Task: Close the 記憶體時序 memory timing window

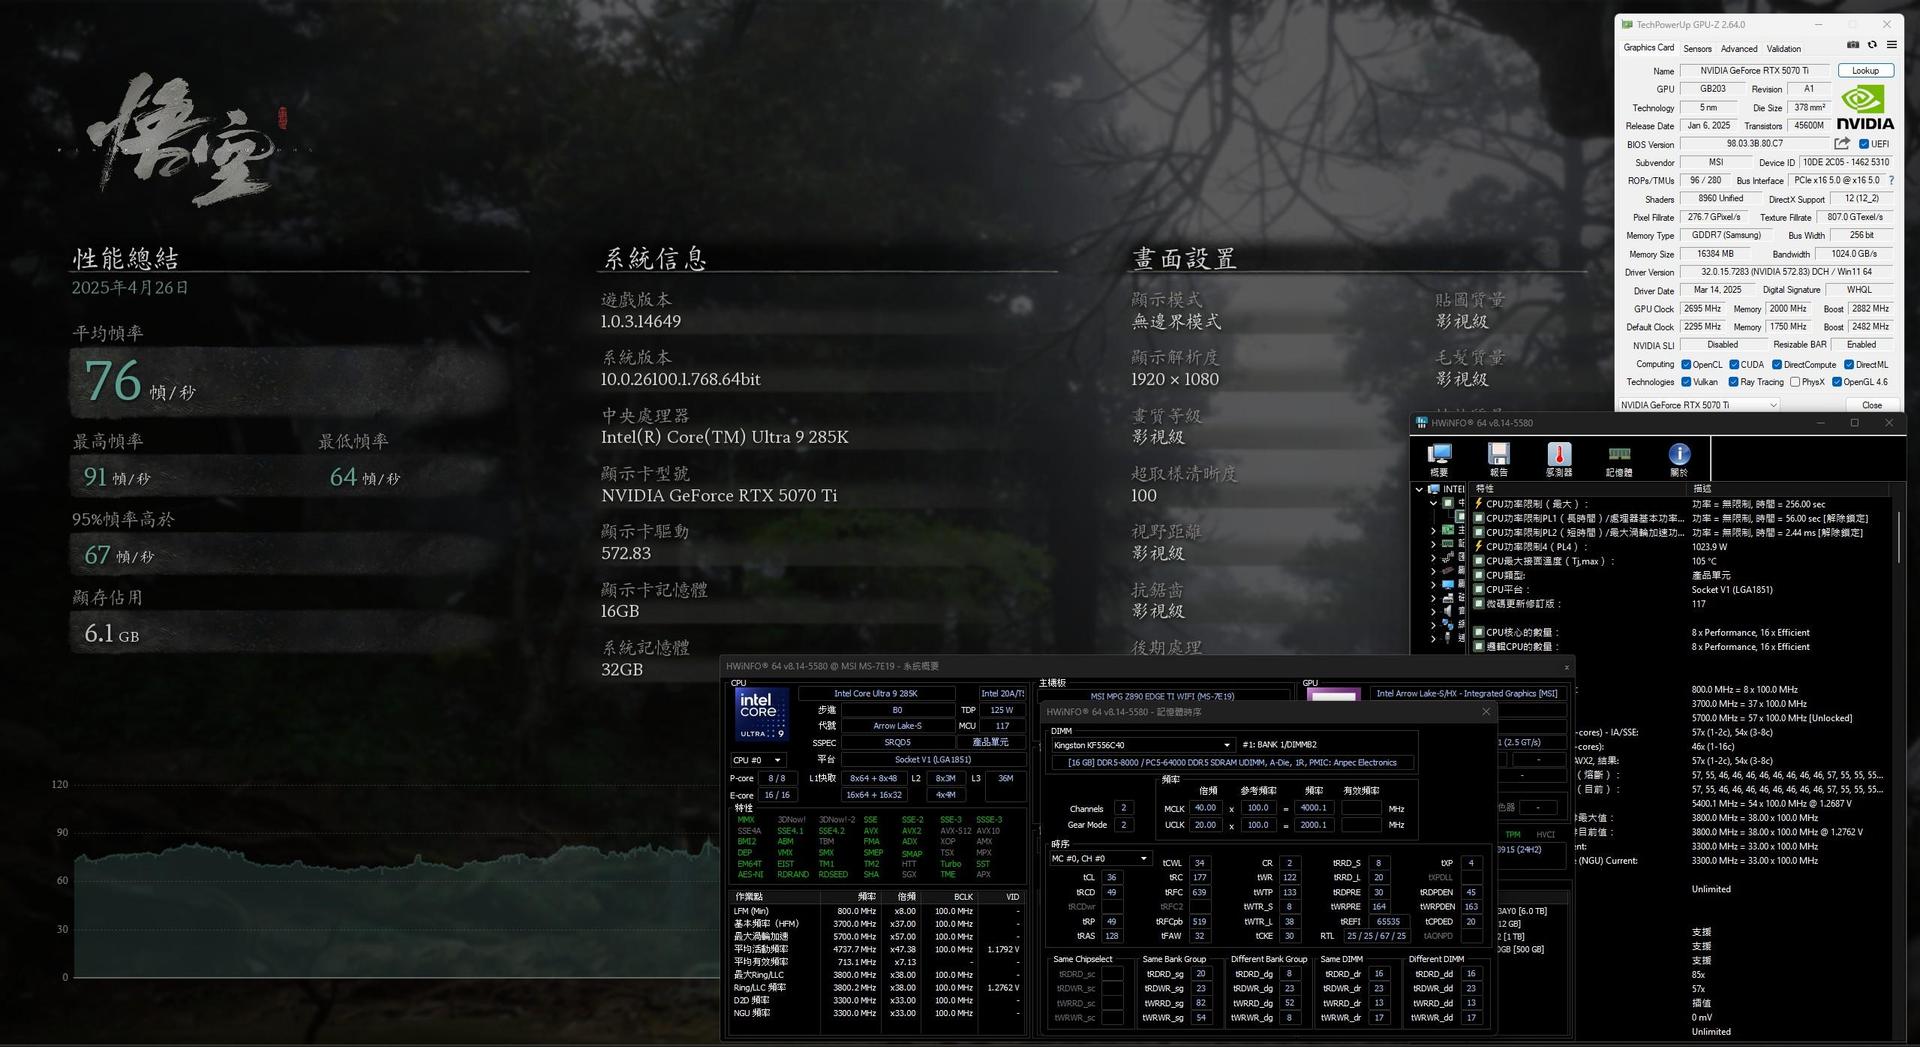Action: [x=1486, y=712]
